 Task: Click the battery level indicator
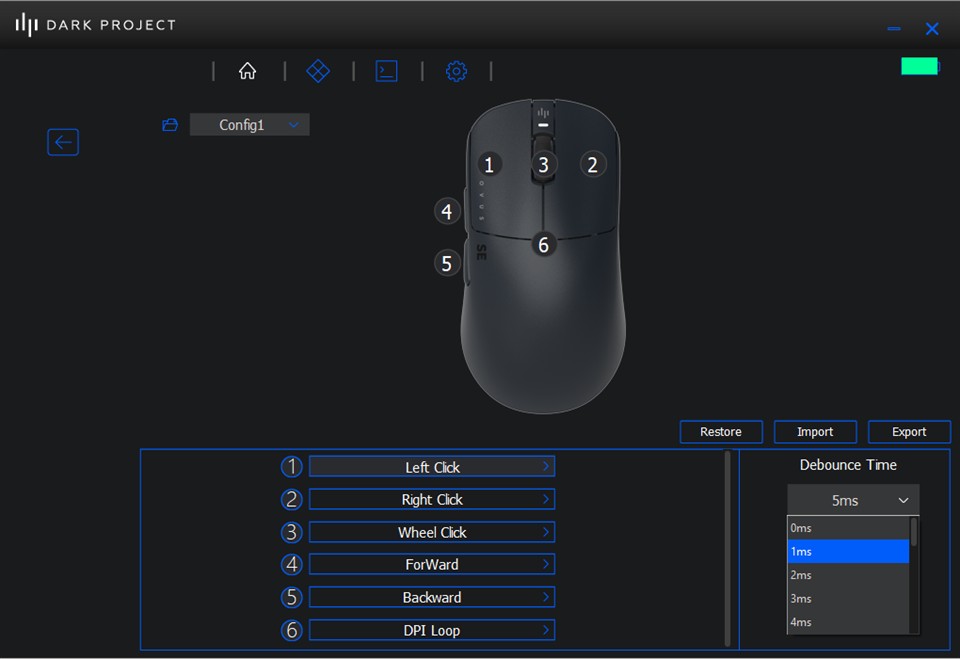tap(919, 66)
